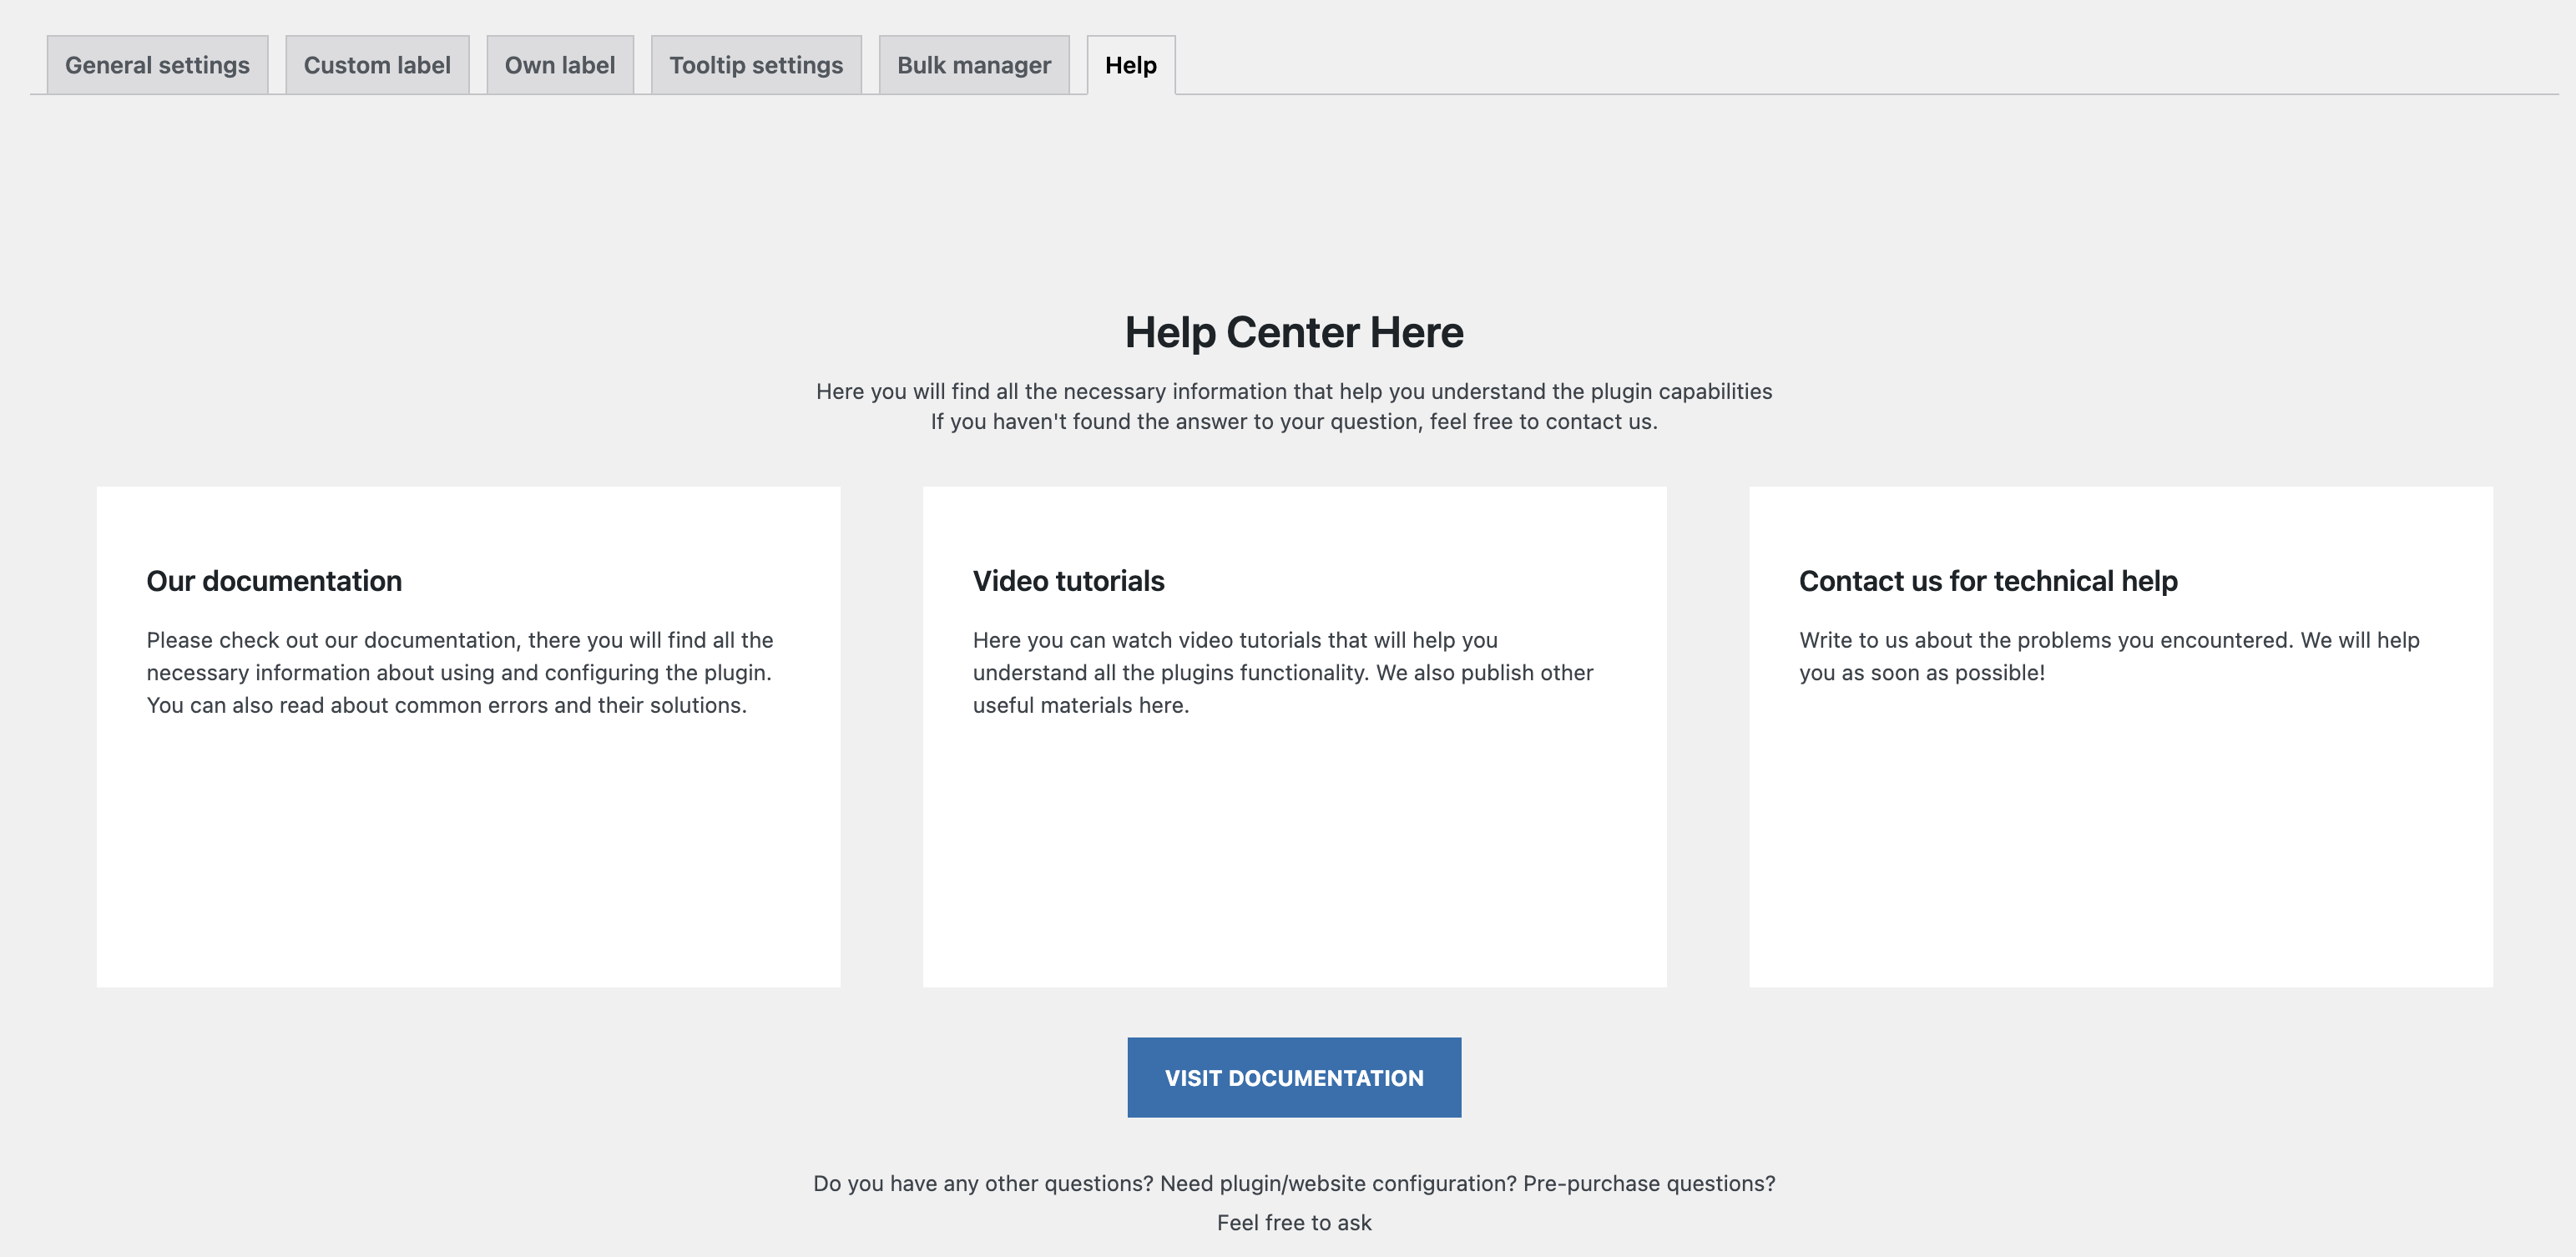Viewport: 2576px width, 1257px height.
Task: Click the 'If you haven't found the answer' line
Action: point(1294,421)
